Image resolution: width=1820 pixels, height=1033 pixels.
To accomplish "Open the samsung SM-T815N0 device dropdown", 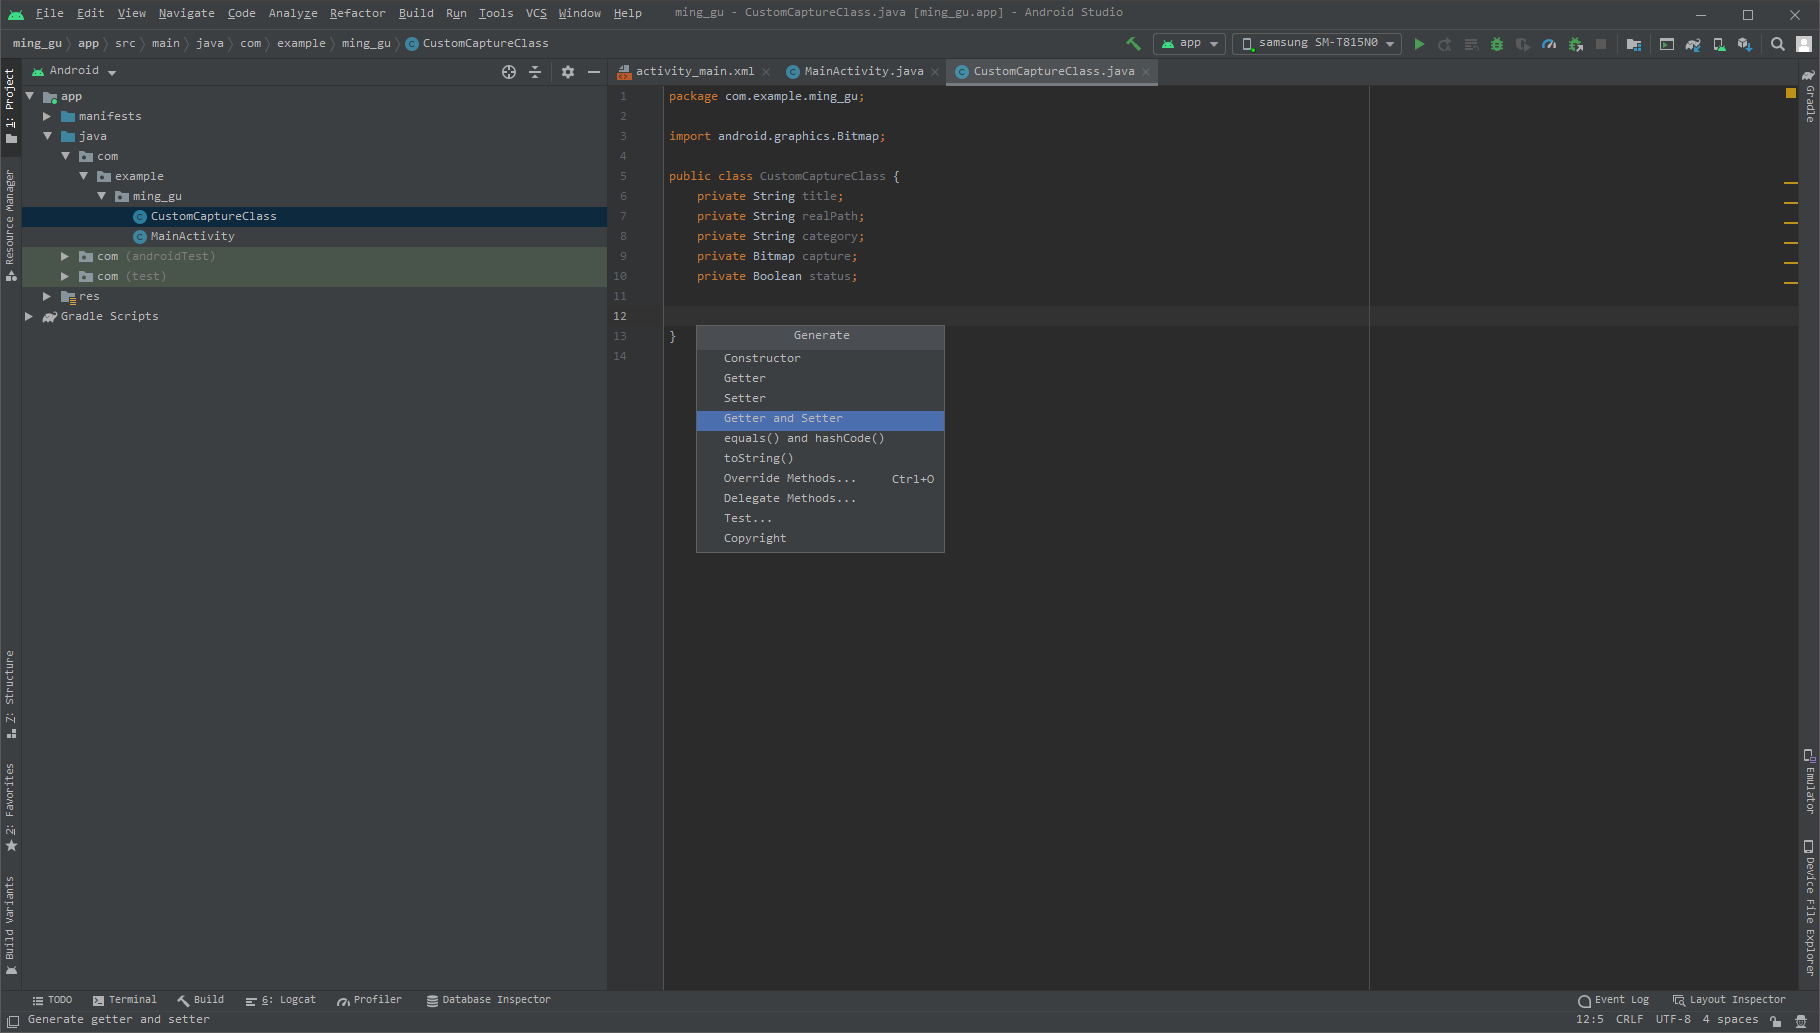I will pyautogui.click(x=1317, y=44).
